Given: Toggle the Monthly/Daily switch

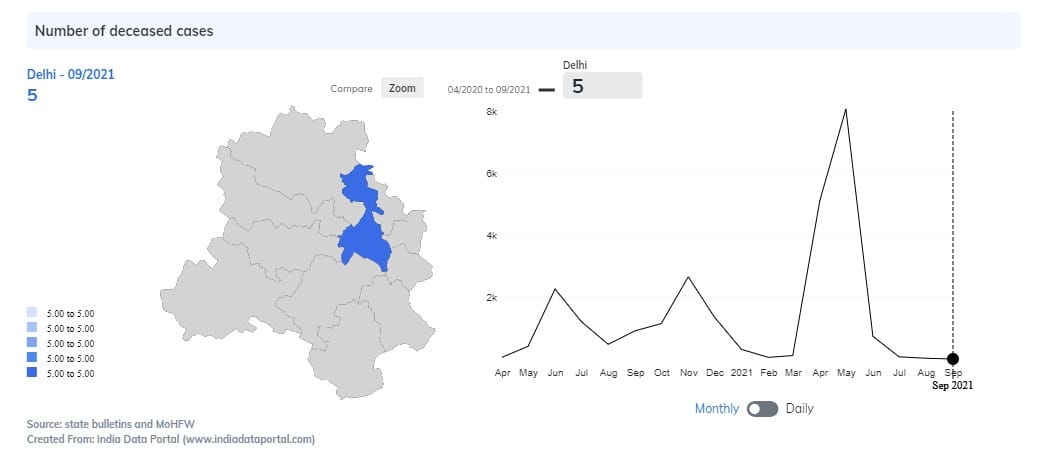Looking at the screenshot, I should pos(762,409).
